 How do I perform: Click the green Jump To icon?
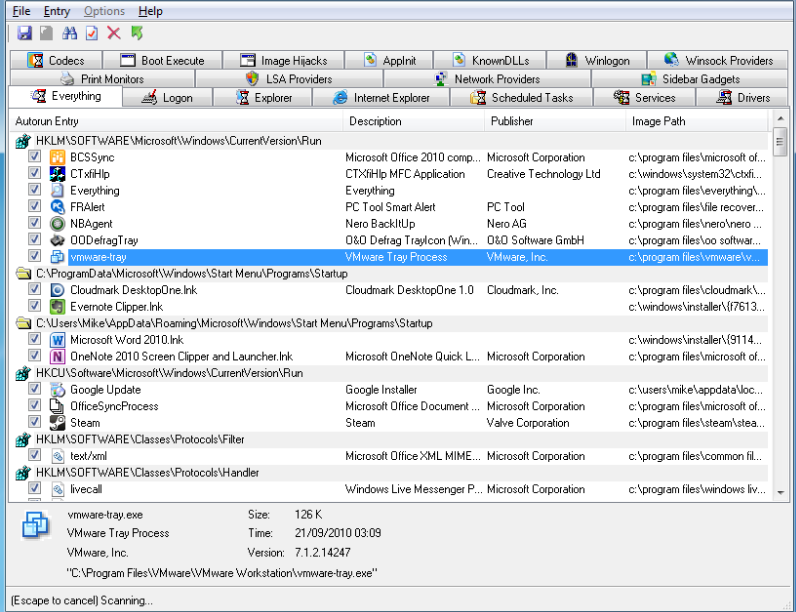(137, 33)
